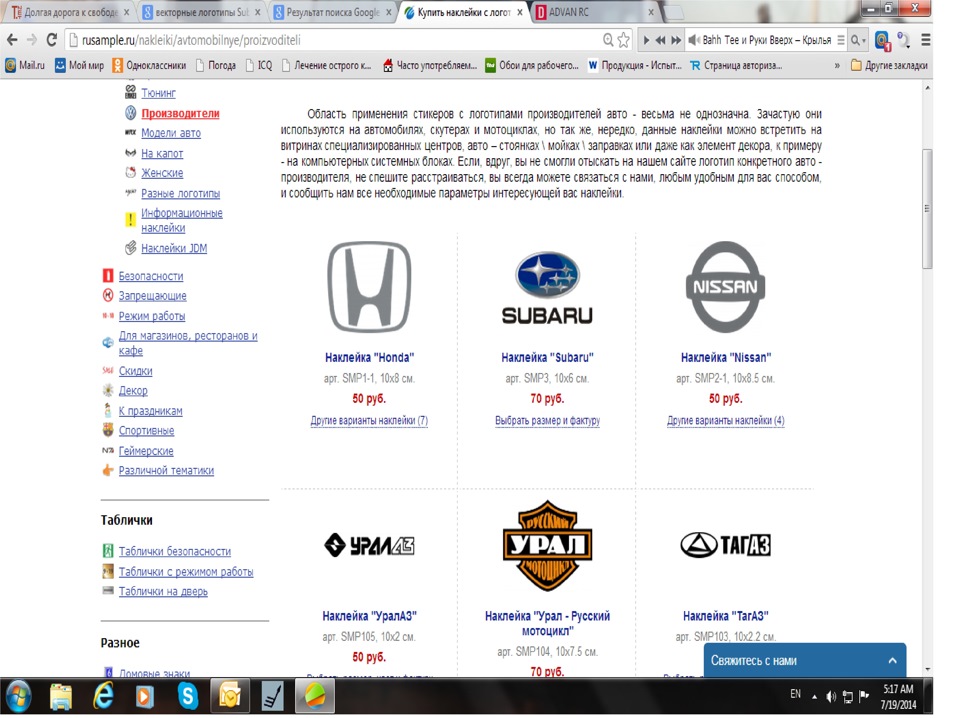Open the Женские category
Viewport: 960px width, 718px height.
click(x=162, y=173)
